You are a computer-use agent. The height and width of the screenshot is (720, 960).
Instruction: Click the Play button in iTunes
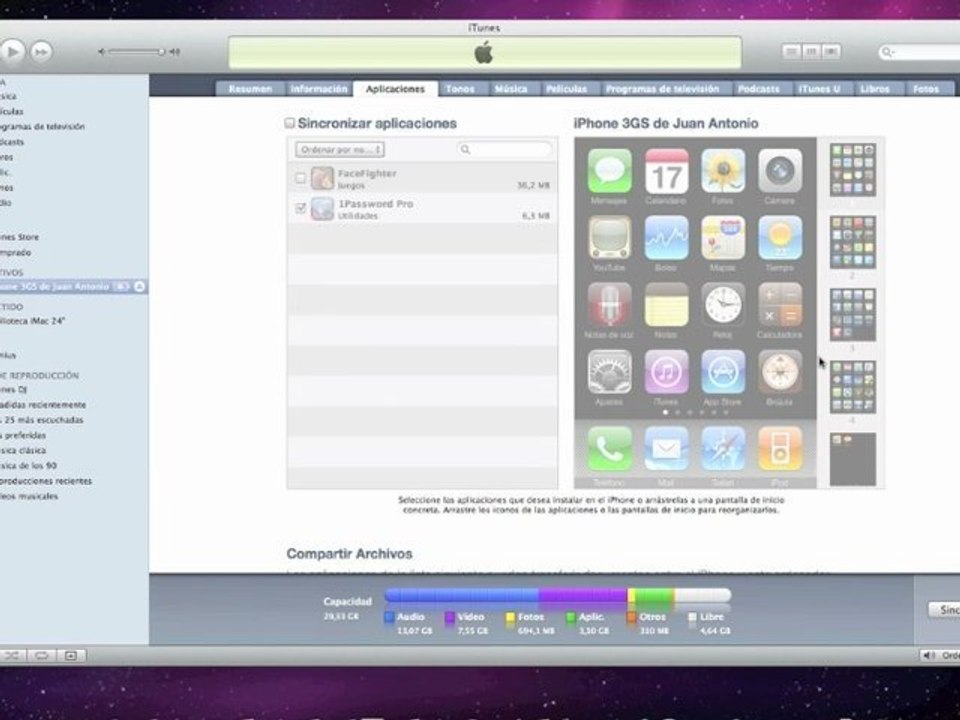pos(12,51)
